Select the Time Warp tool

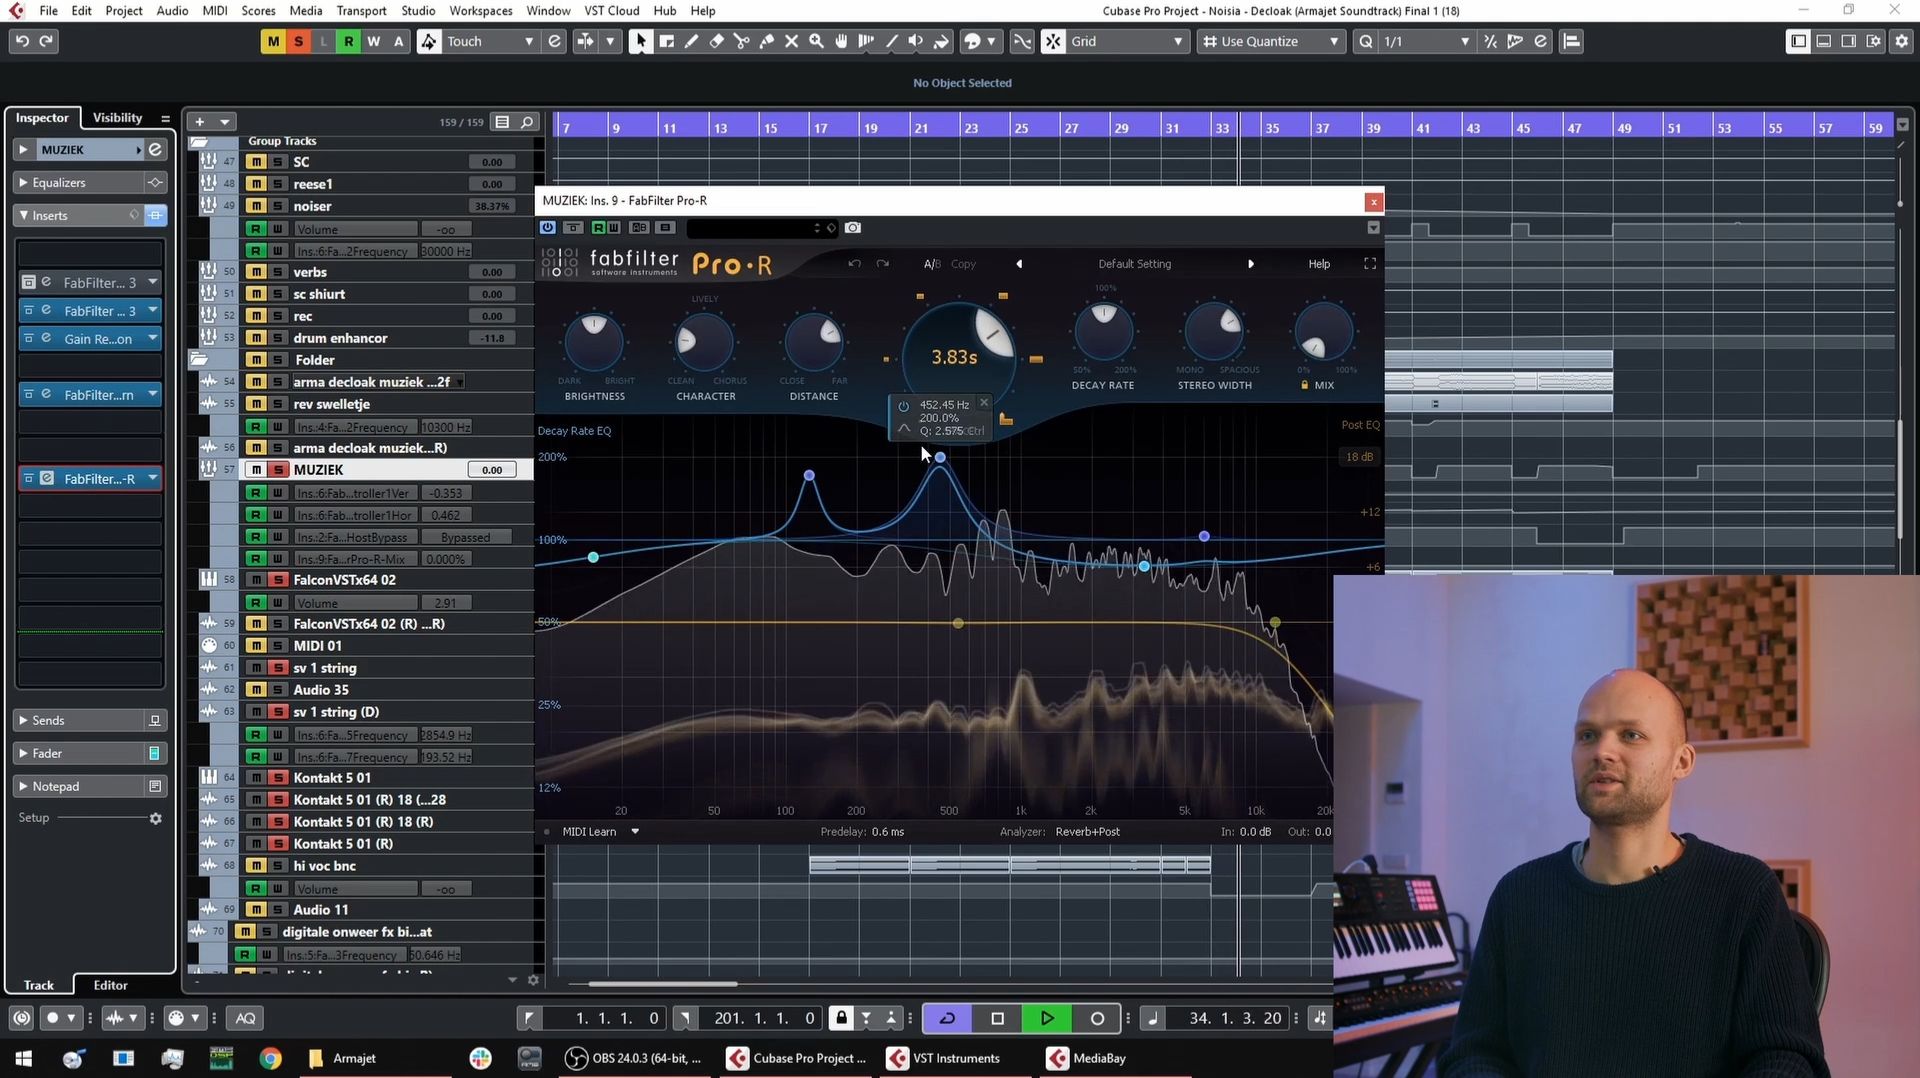pyautogui.click(x=866, y=41)
